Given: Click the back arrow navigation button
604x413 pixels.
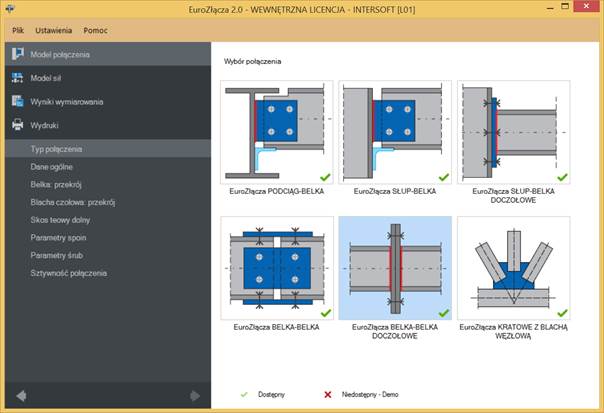Looking at the screenshot, I should pyautogui.click(x=22, y=396).
